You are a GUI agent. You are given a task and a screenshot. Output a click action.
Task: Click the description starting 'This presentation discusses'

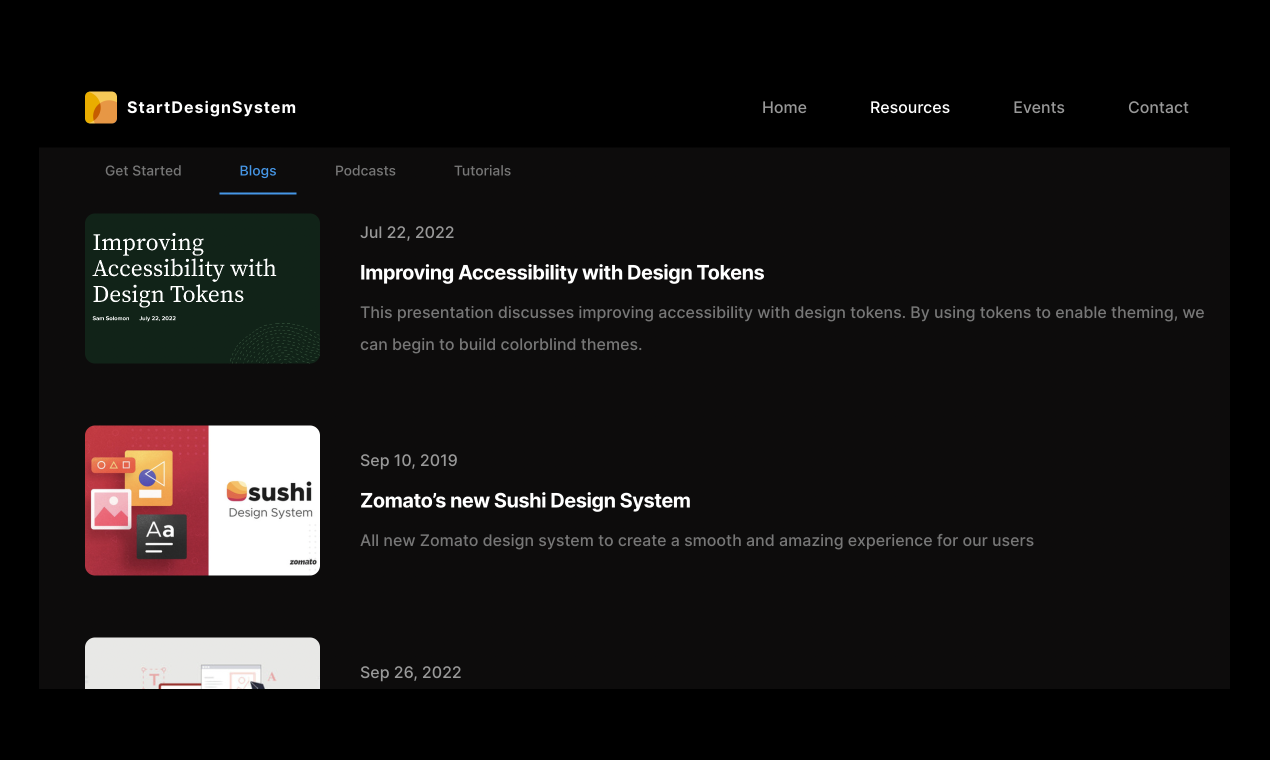click(782, 328)
